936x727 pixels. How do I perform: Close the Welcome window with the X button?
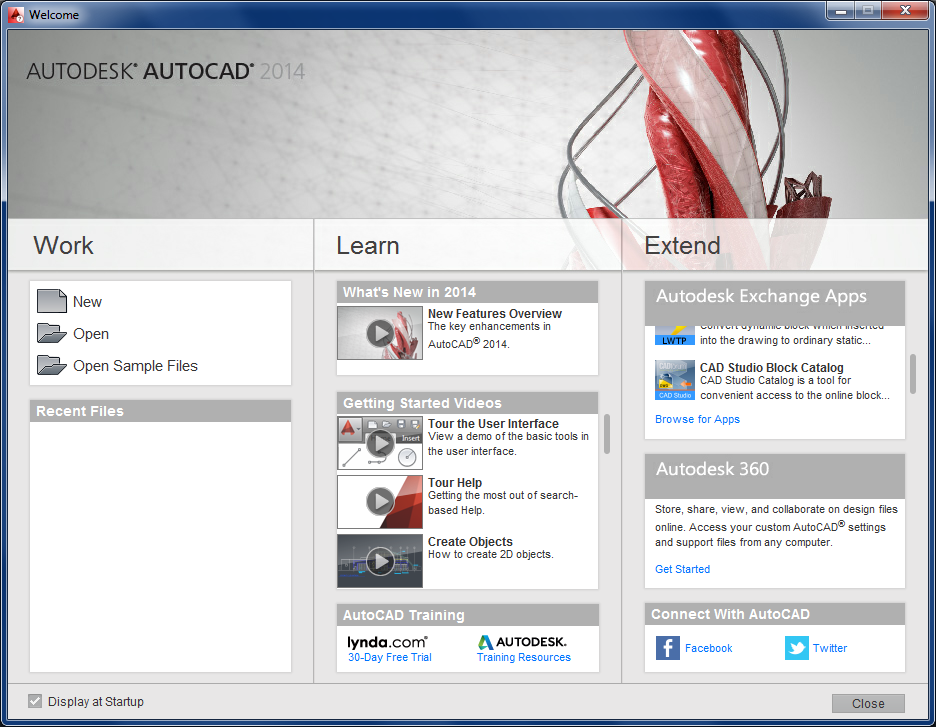[x=906, y=11]
